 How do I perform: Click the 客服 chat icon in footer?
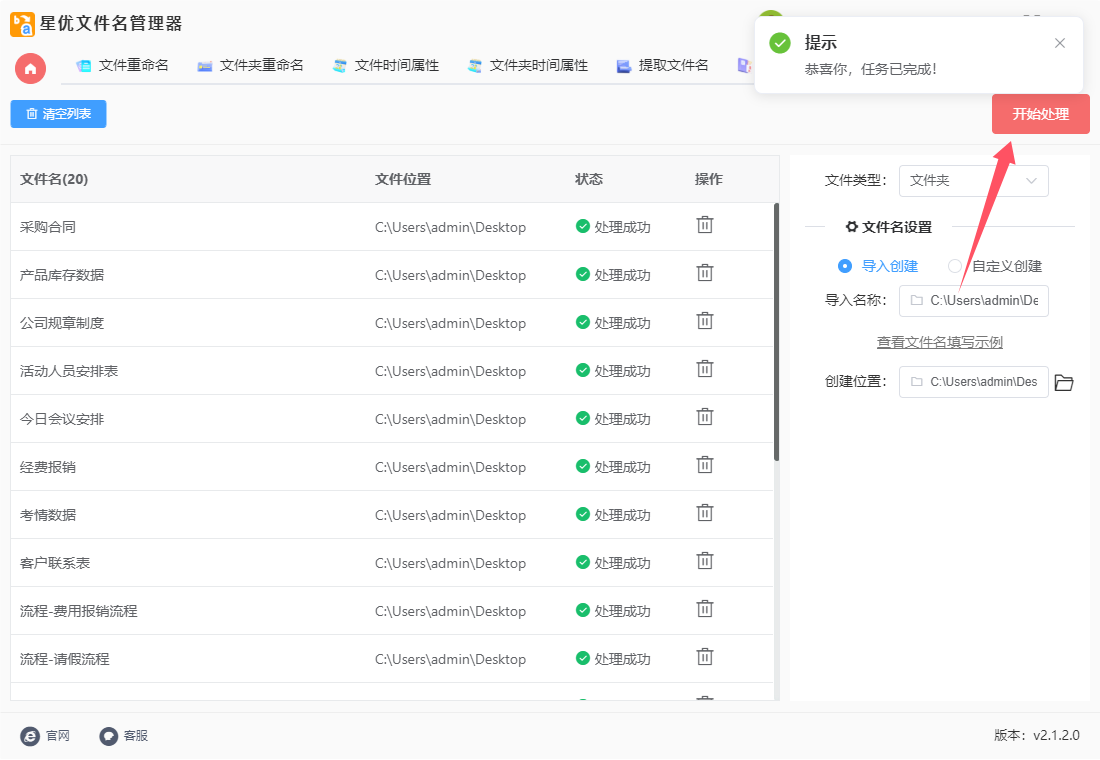[108, 735]
